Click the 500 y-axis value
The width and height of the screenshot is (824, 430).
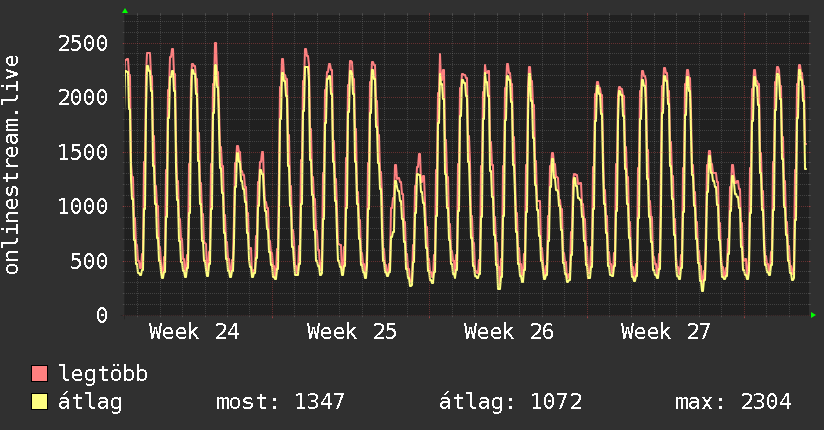point(89,261)
